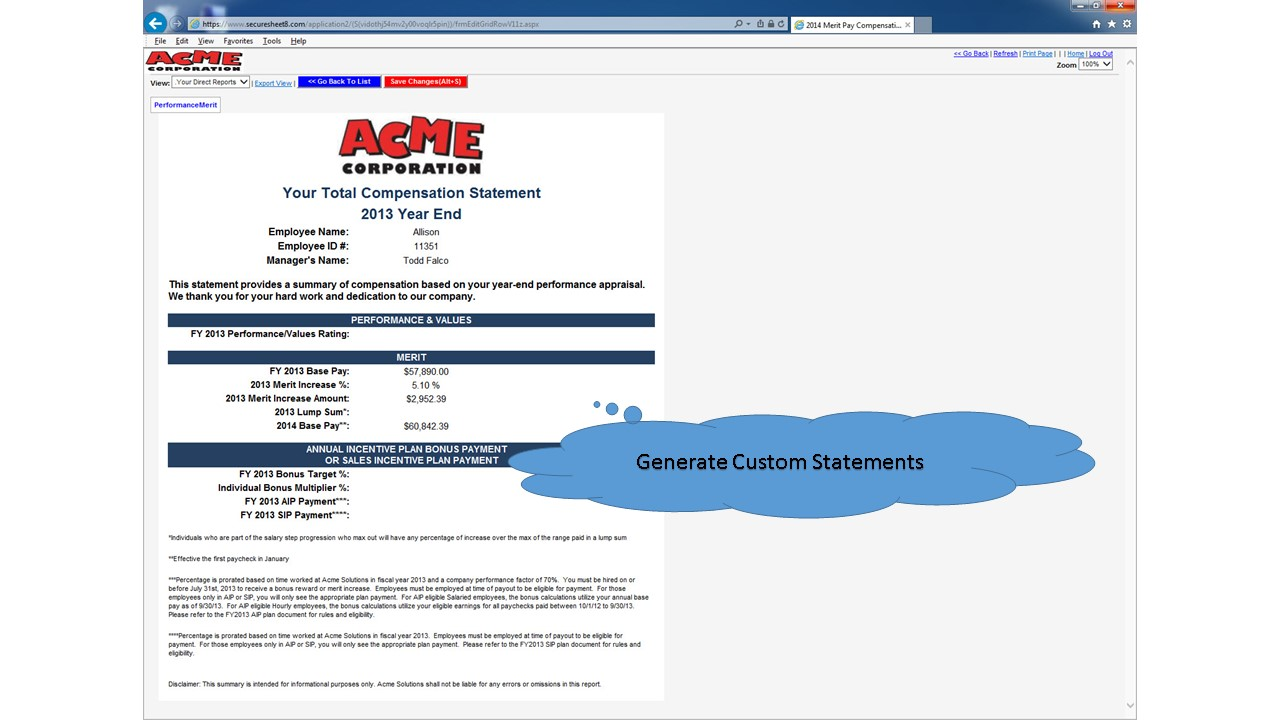The width and height of the screenshot is (1280, 720).
Task: Click the search magnifier in the address bar
Action: [x=738, y=24]
